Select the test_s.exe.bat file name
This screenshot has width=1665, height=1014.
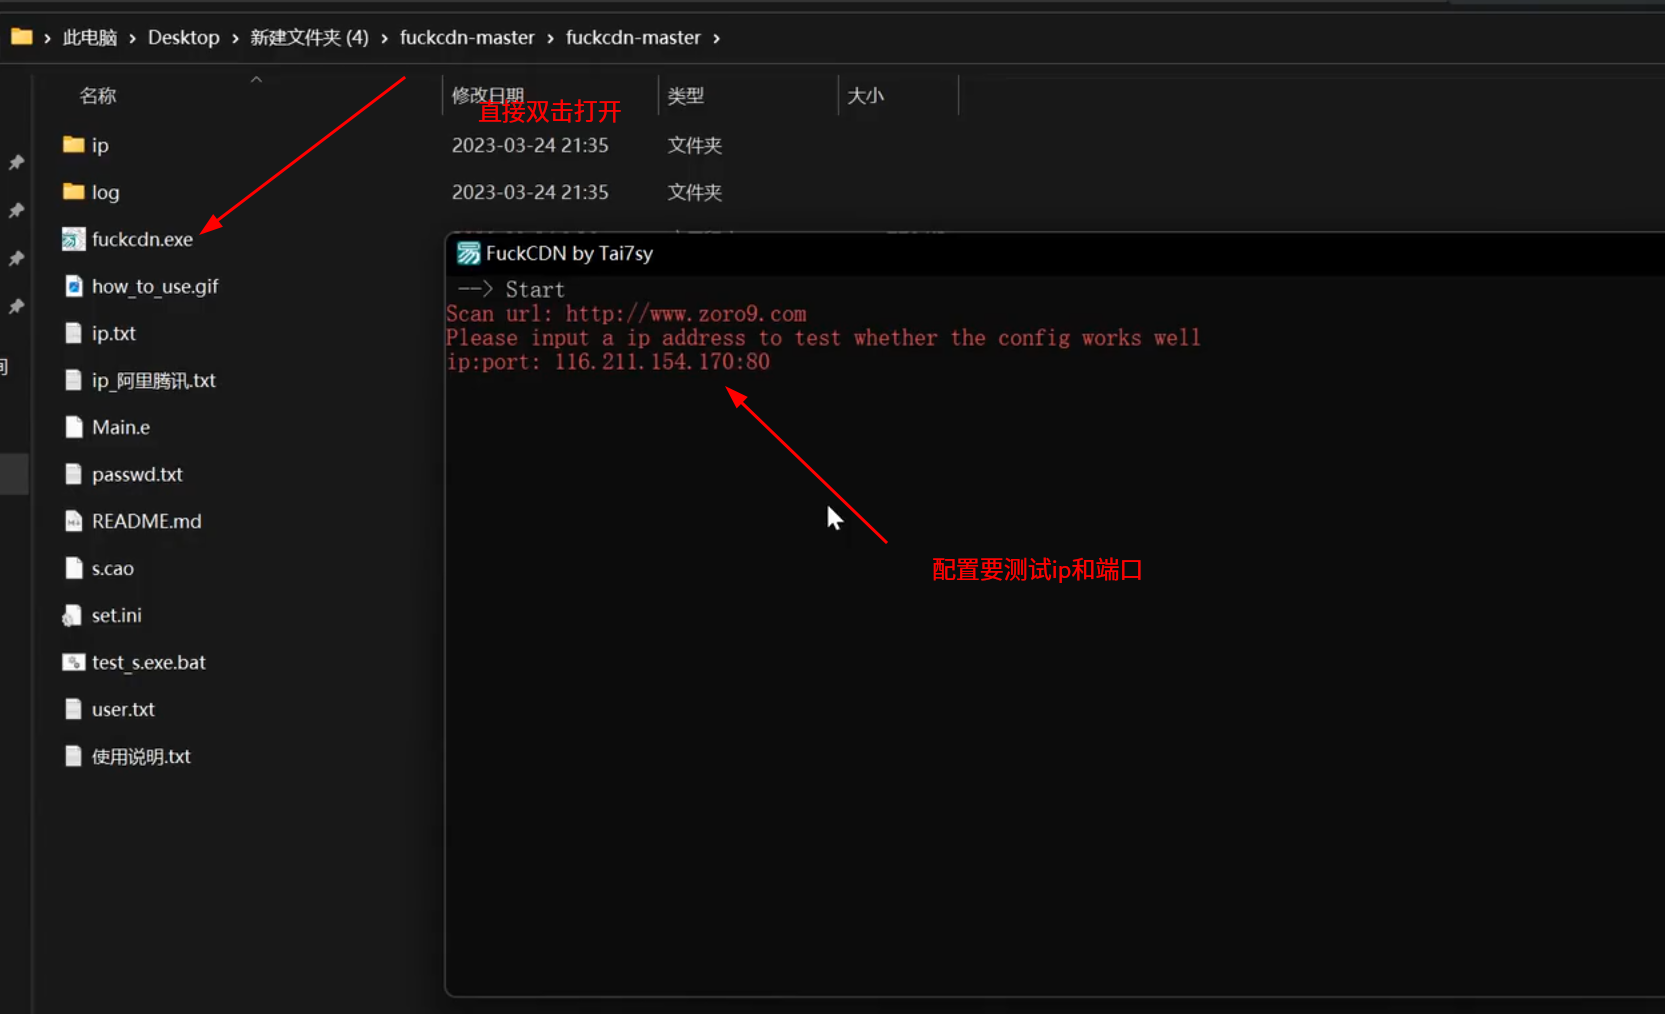(149, 662)
